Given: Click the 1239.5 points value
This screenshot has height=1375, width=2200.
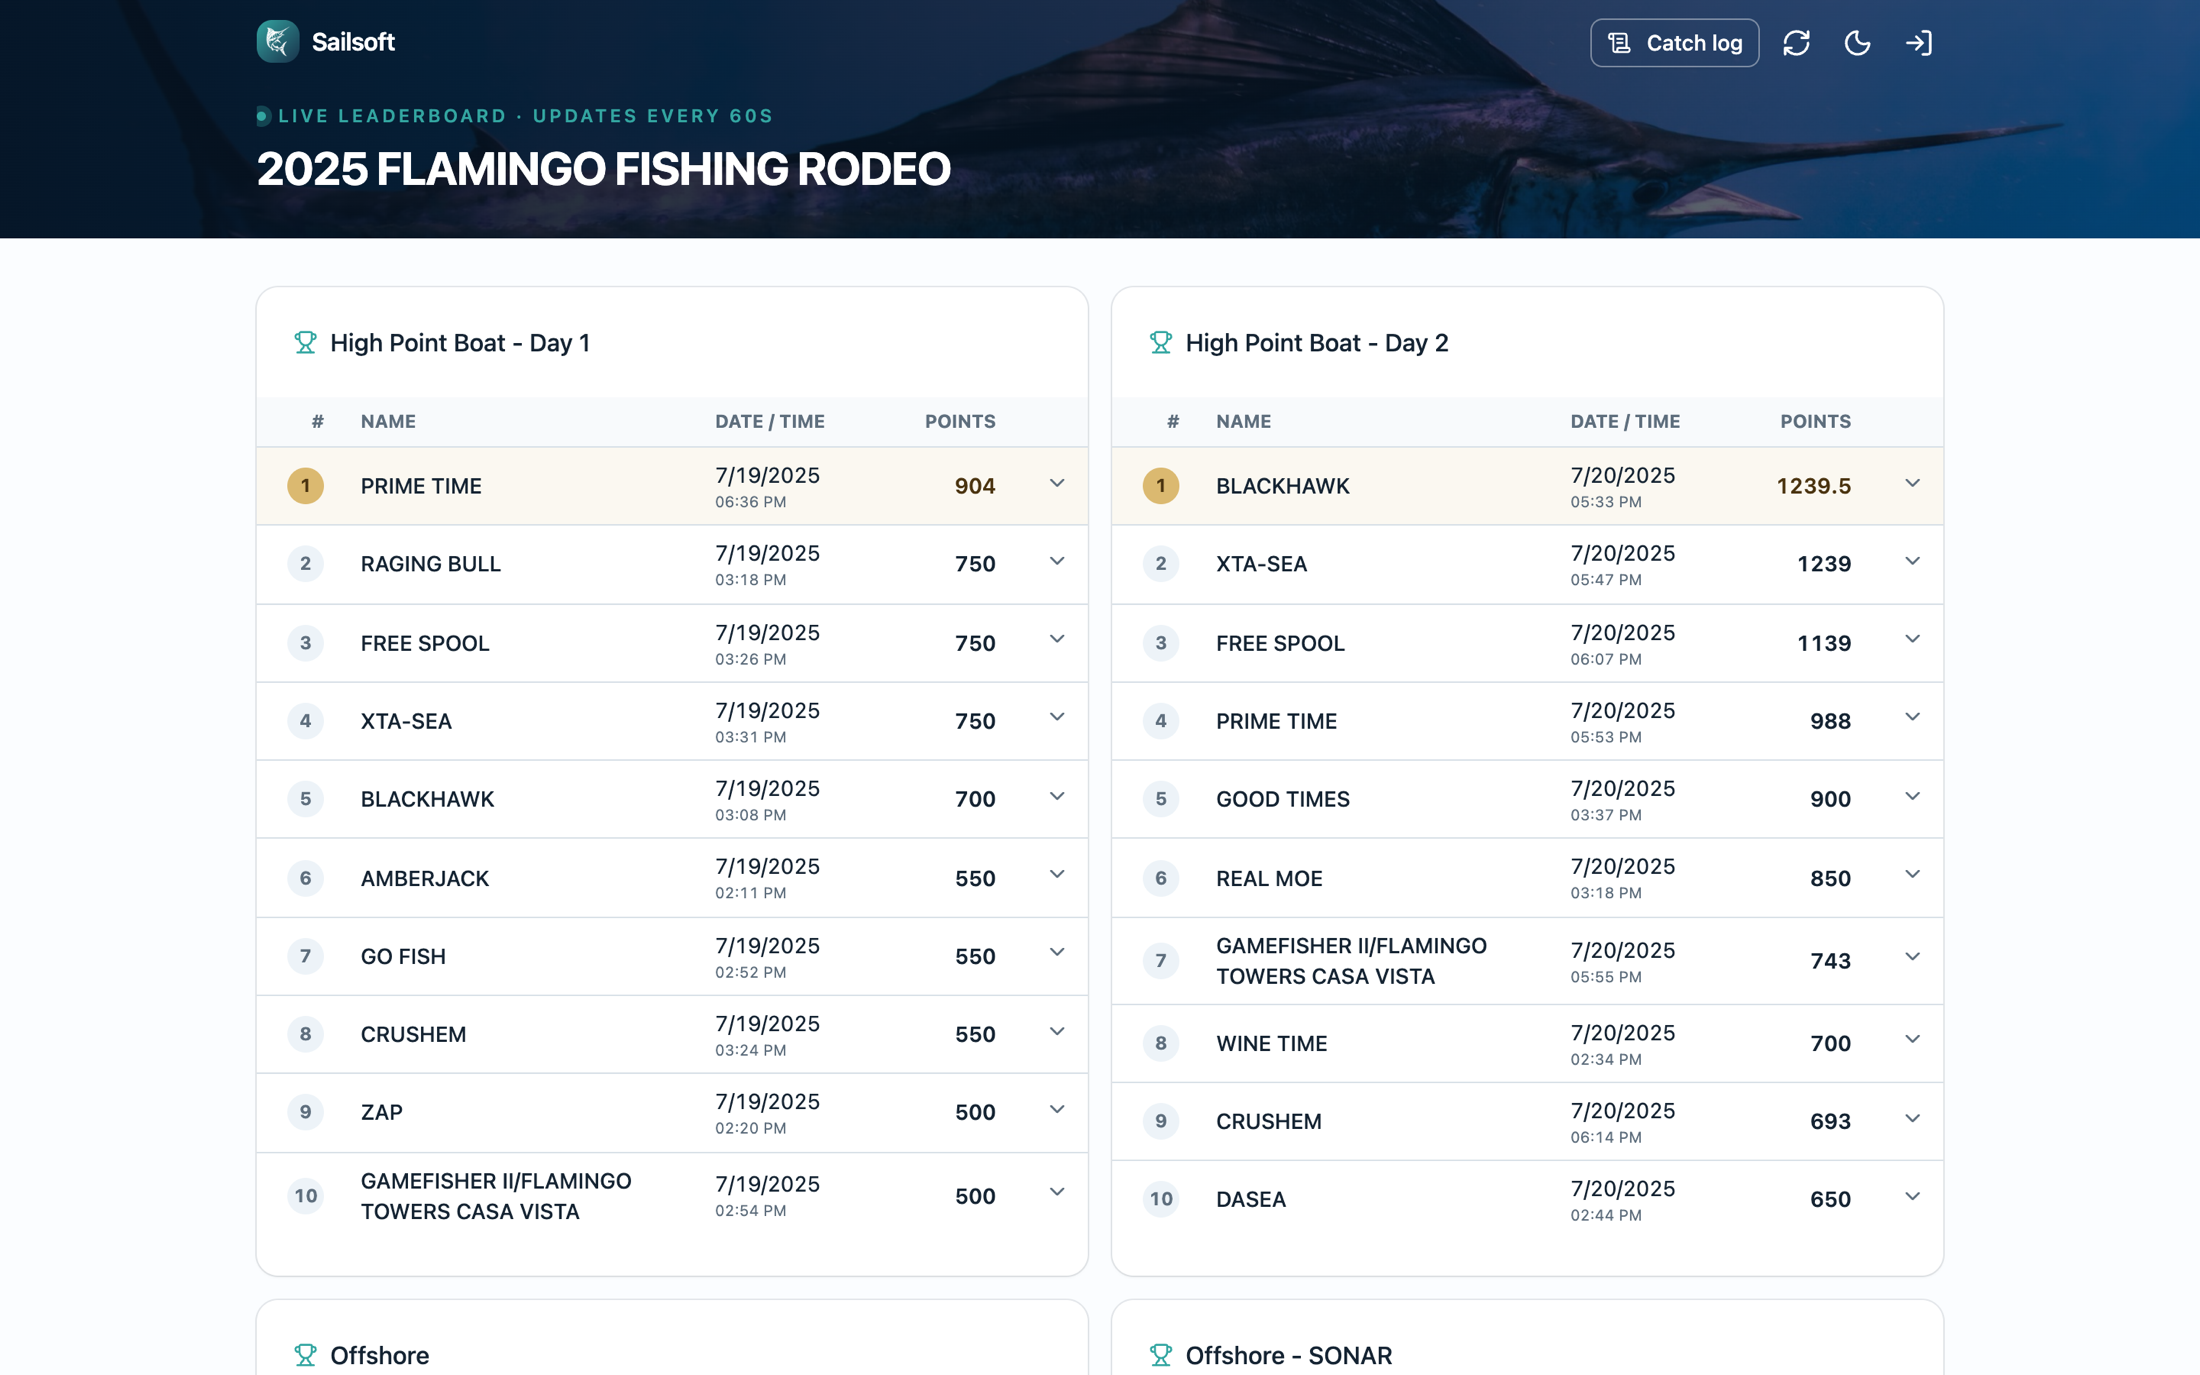Looking at the screenshot, I should (x=1813, y=486).
